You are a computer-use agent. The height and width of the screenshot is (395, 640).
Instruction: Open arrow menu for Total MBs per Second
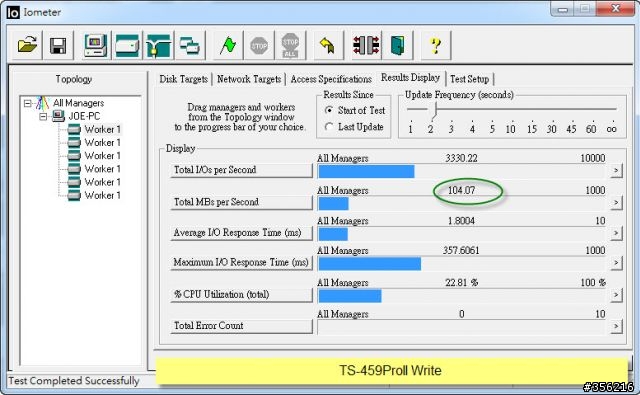pos(616,202)
